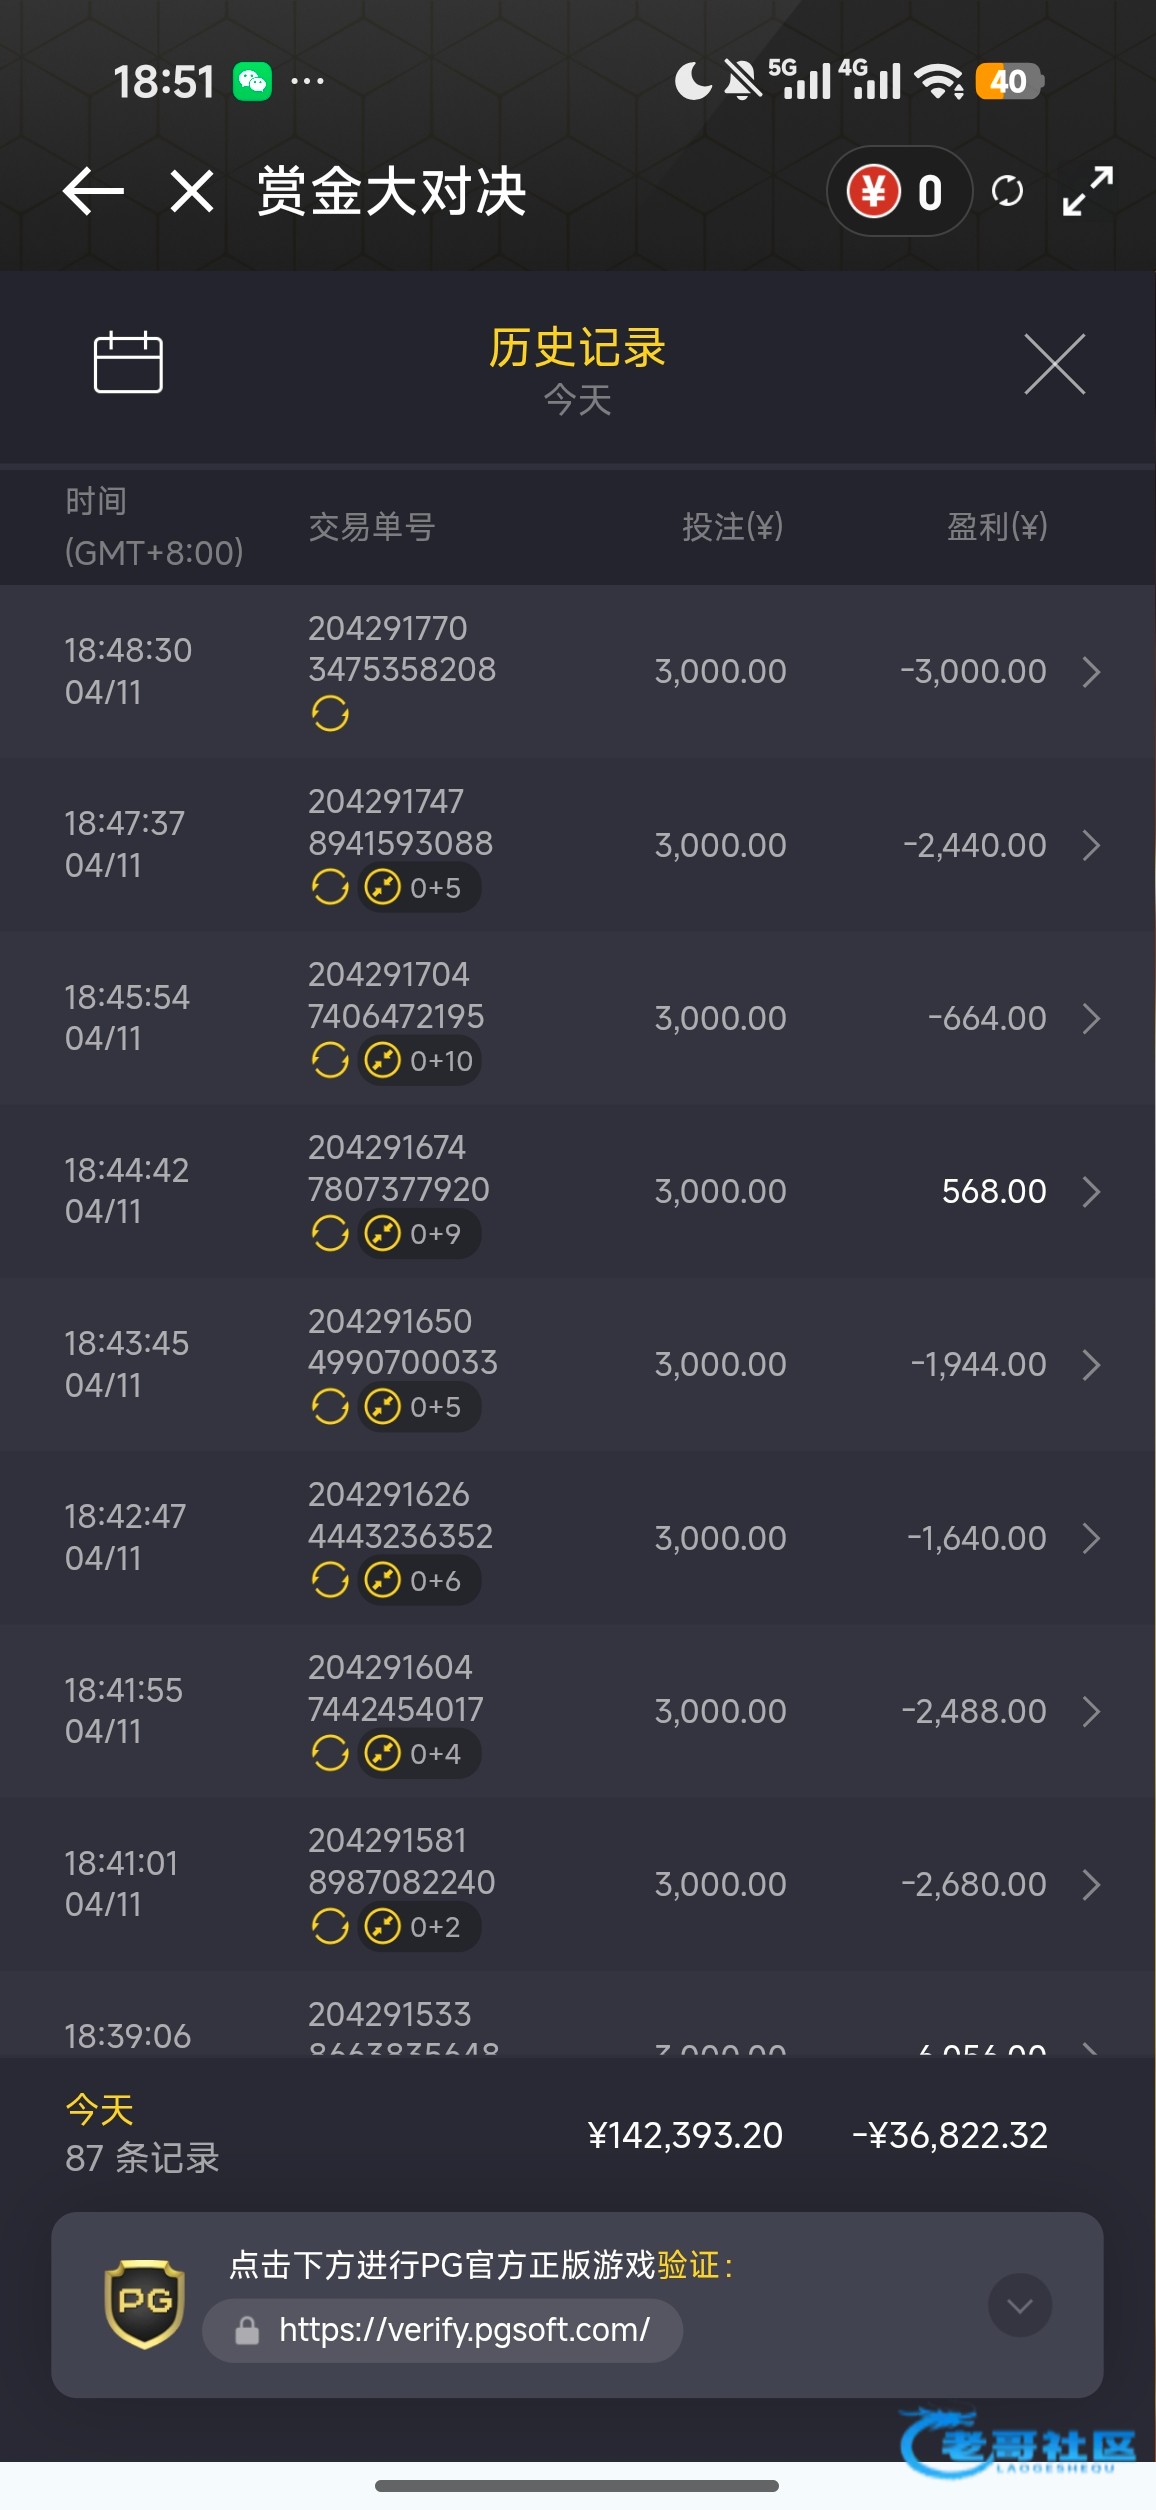Click the red yen balance icon
The height and width of the screenshot is (2510, 1156).
(x=873, y=191)
